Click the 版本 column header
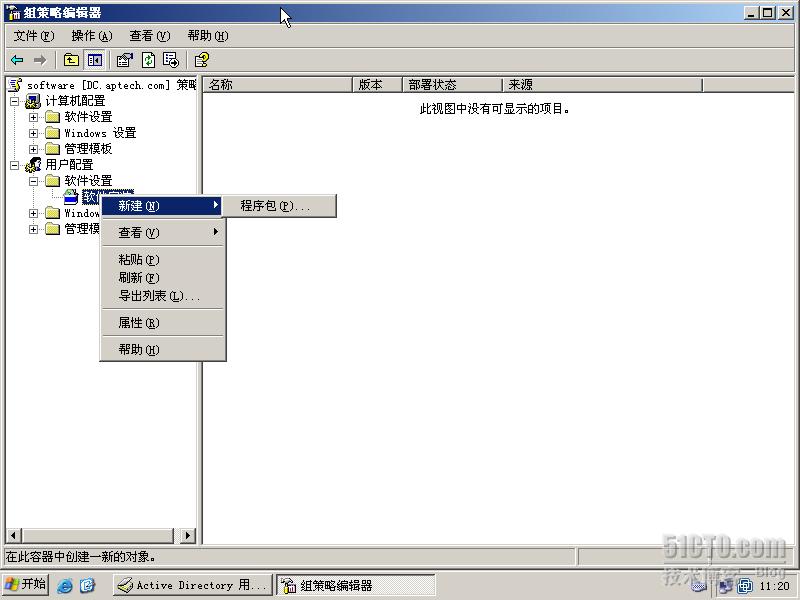The image size is (800, 600). (x=378, y=85)
